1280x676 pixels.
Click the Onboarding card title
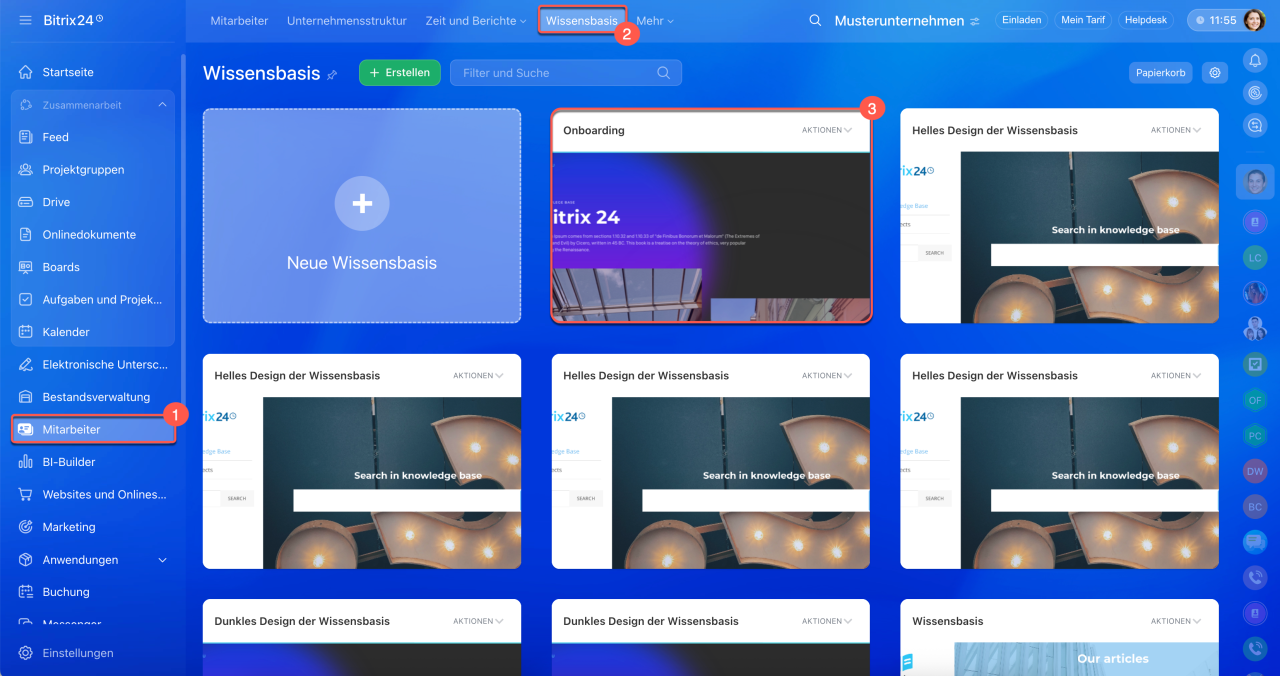594,130
